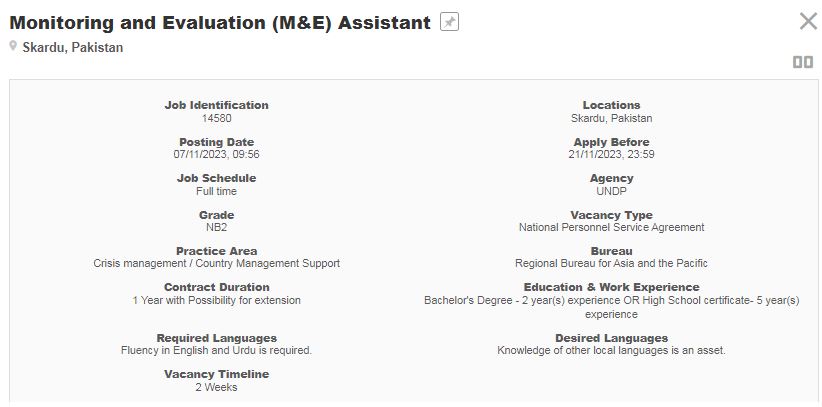Click the Crisis management practice area text
822x407 pixels.
pyautogui.click(x=216, y=263)
